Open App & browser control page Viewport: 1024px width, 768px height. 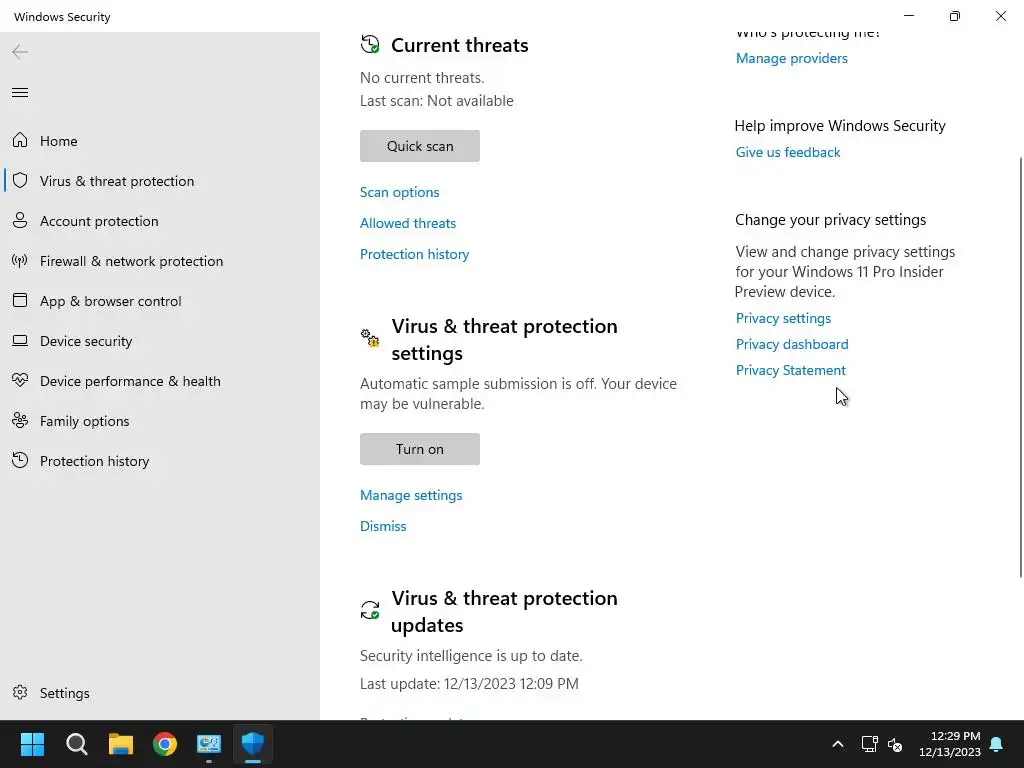coord(110,301)
